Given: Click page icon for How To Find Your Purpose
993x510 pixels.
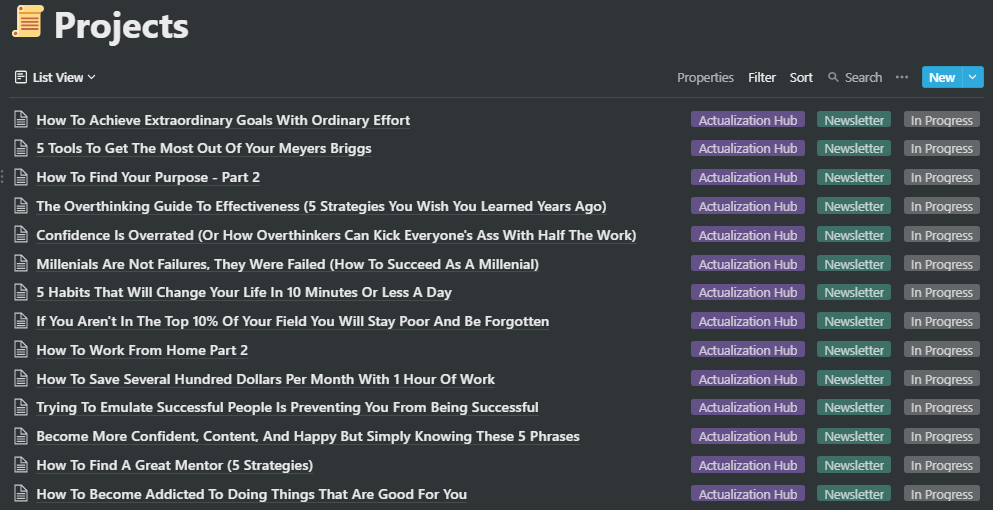Looking at the screenshot, I should [22, 177].
